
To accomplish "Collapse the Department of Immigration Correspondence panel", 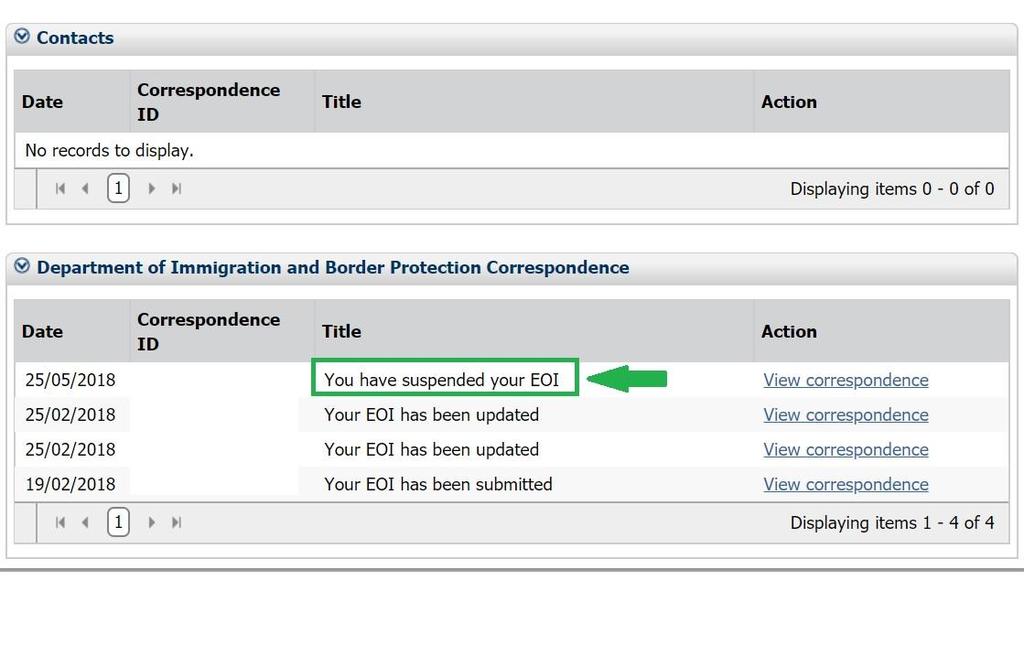I will pos(22,267).
